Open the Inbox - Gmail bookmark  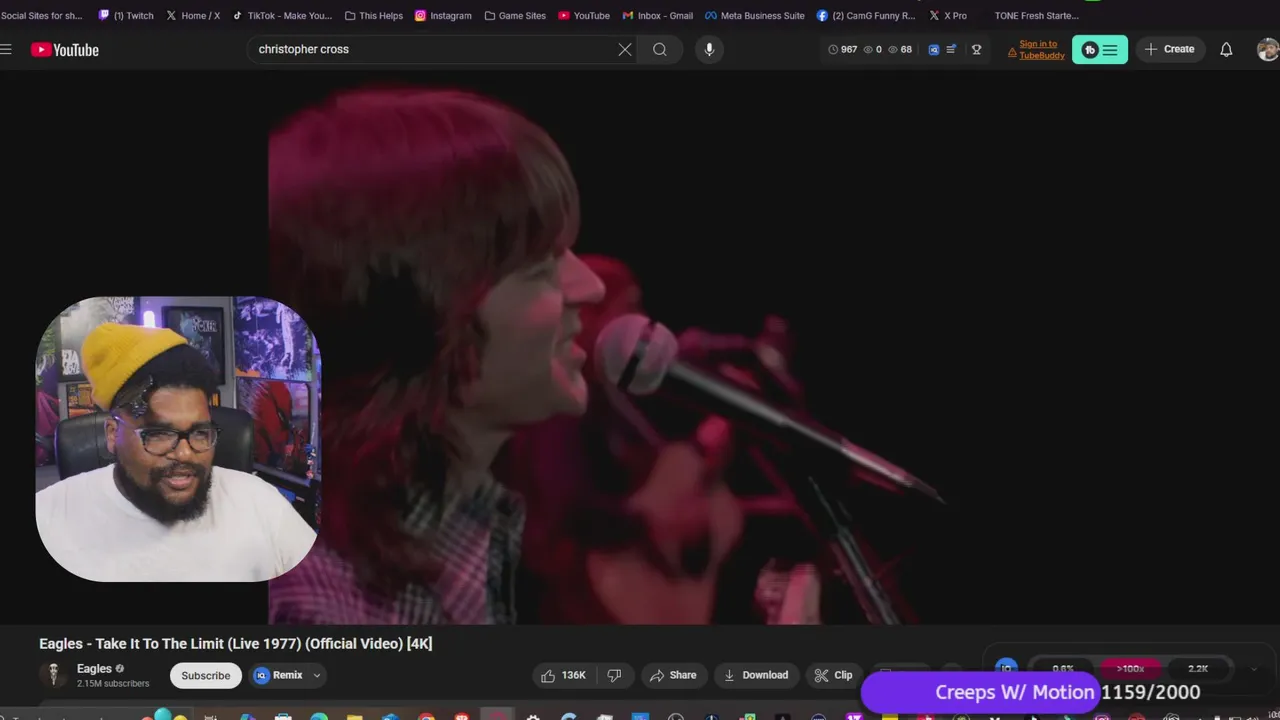click(657, 16)
